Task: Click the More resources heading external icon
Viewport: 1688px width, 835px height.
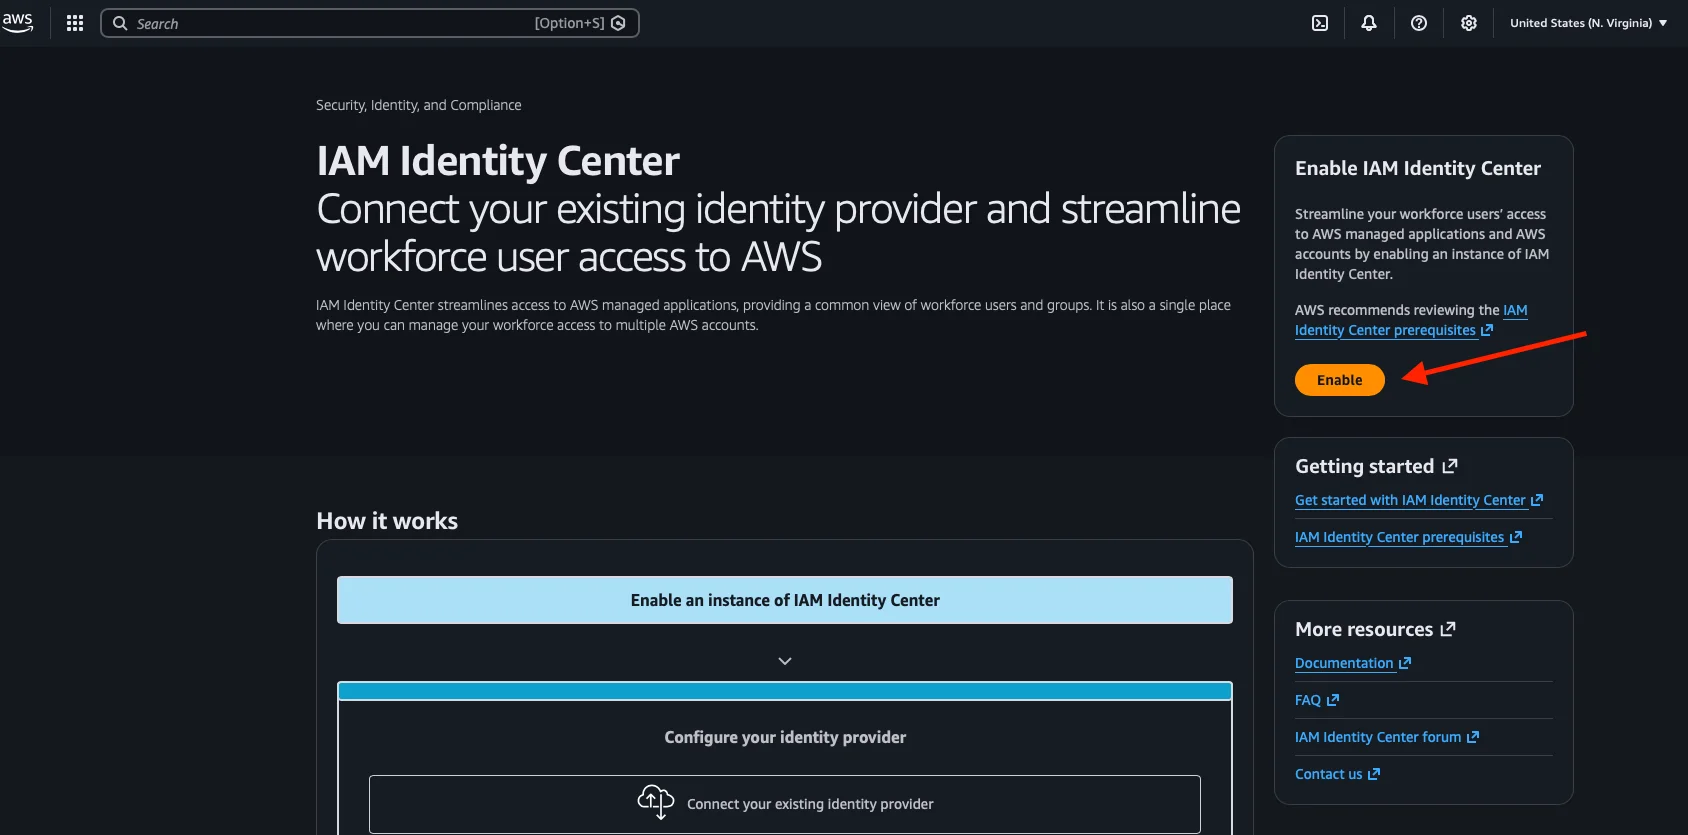Action: pos(1448,629)
